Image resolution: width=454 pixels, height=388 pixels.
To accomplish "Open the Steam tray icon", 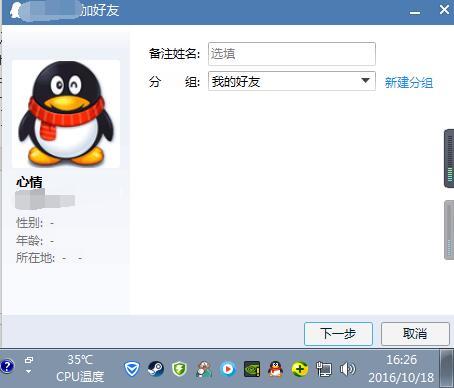I will tap(156, 369).
